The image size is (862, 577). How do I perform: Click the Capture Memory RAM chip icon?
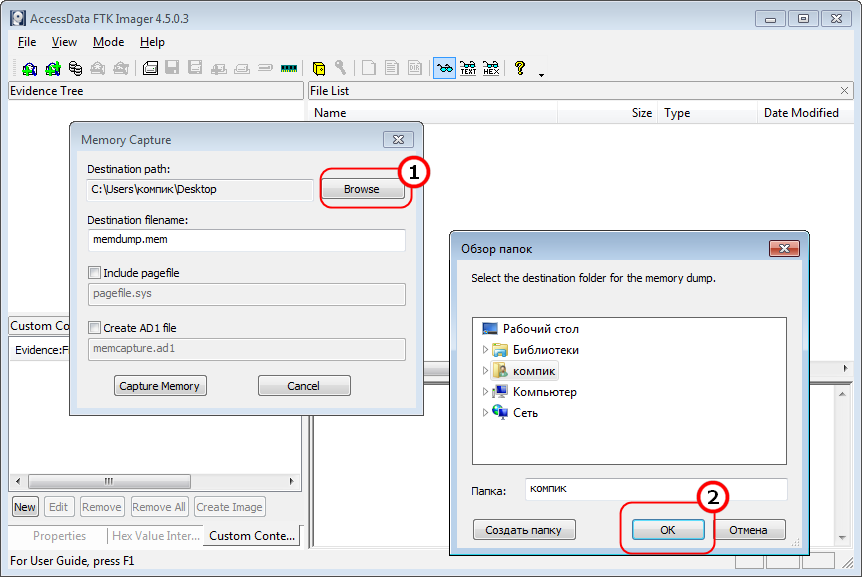click(289, 68)
